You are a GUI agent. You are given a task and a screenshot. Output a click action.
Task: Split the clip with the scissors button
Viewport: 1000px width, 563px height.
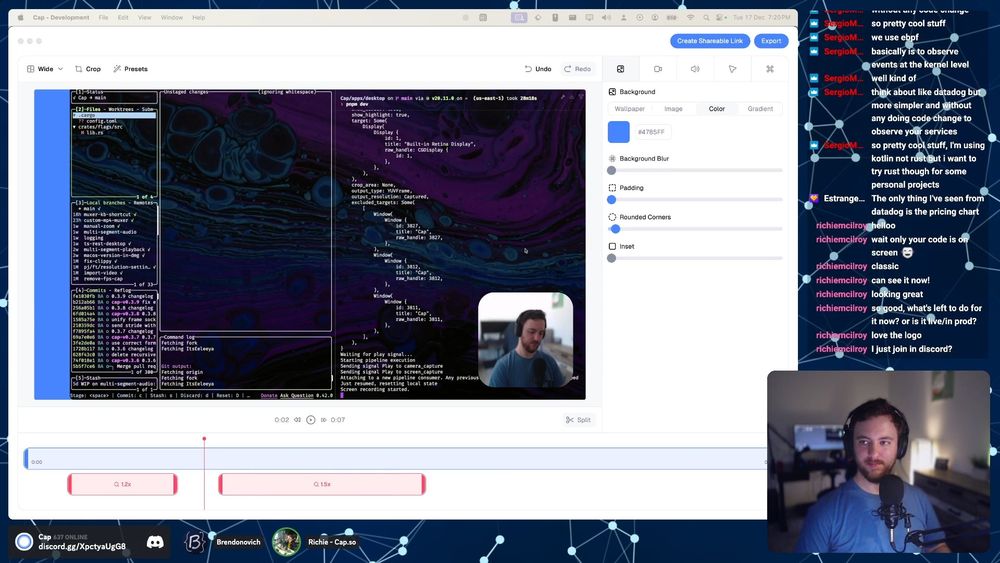click(578, 420)
